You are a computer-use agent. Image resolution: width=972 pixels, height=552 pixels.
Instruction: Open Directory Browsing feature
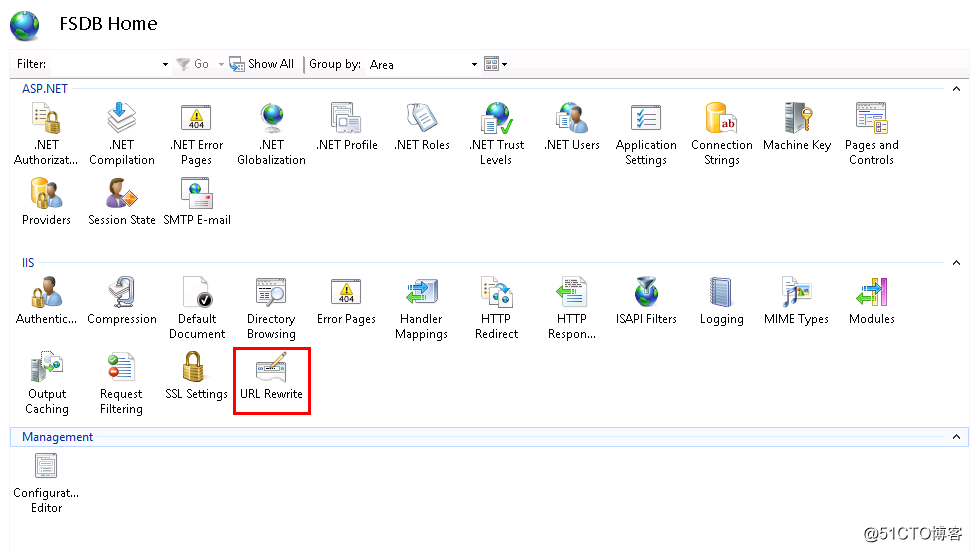[272, 308]
